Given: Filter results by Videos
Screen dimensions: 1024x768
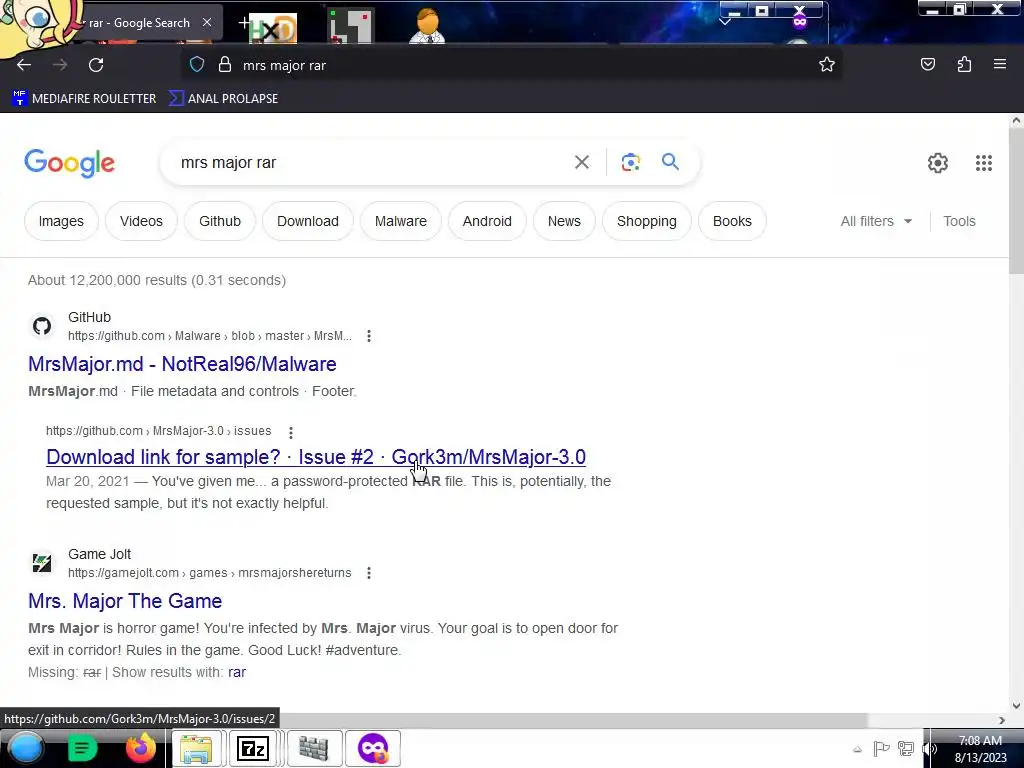Looking at the screenshot, I should coord(141,221).
